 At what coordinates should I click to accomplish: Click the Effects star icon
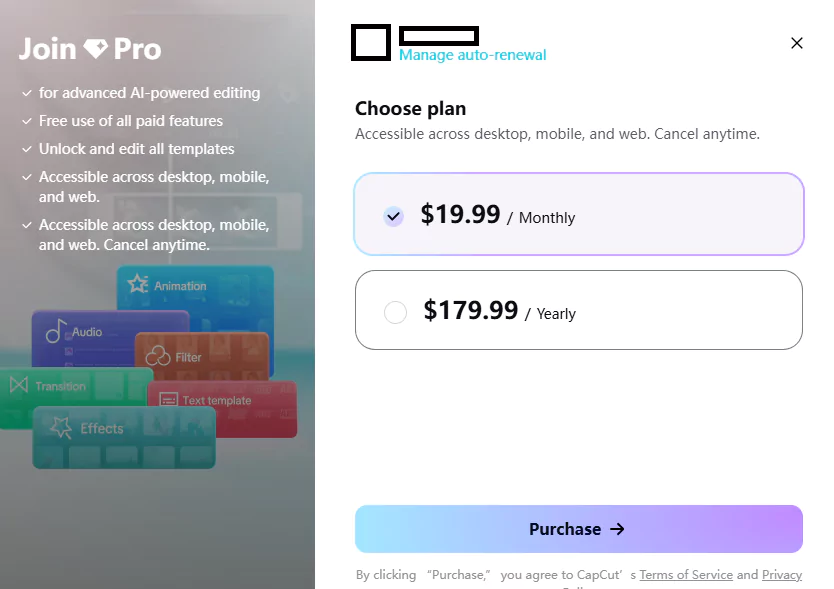click(x=59, y=427)
